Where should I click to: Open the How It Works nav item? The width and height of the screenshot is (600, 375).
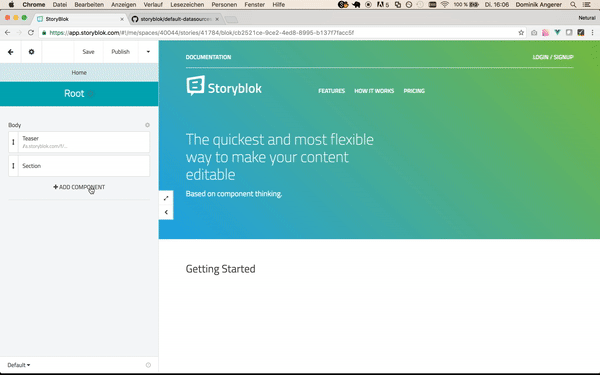pyautogui.click(x=374, y=91)
